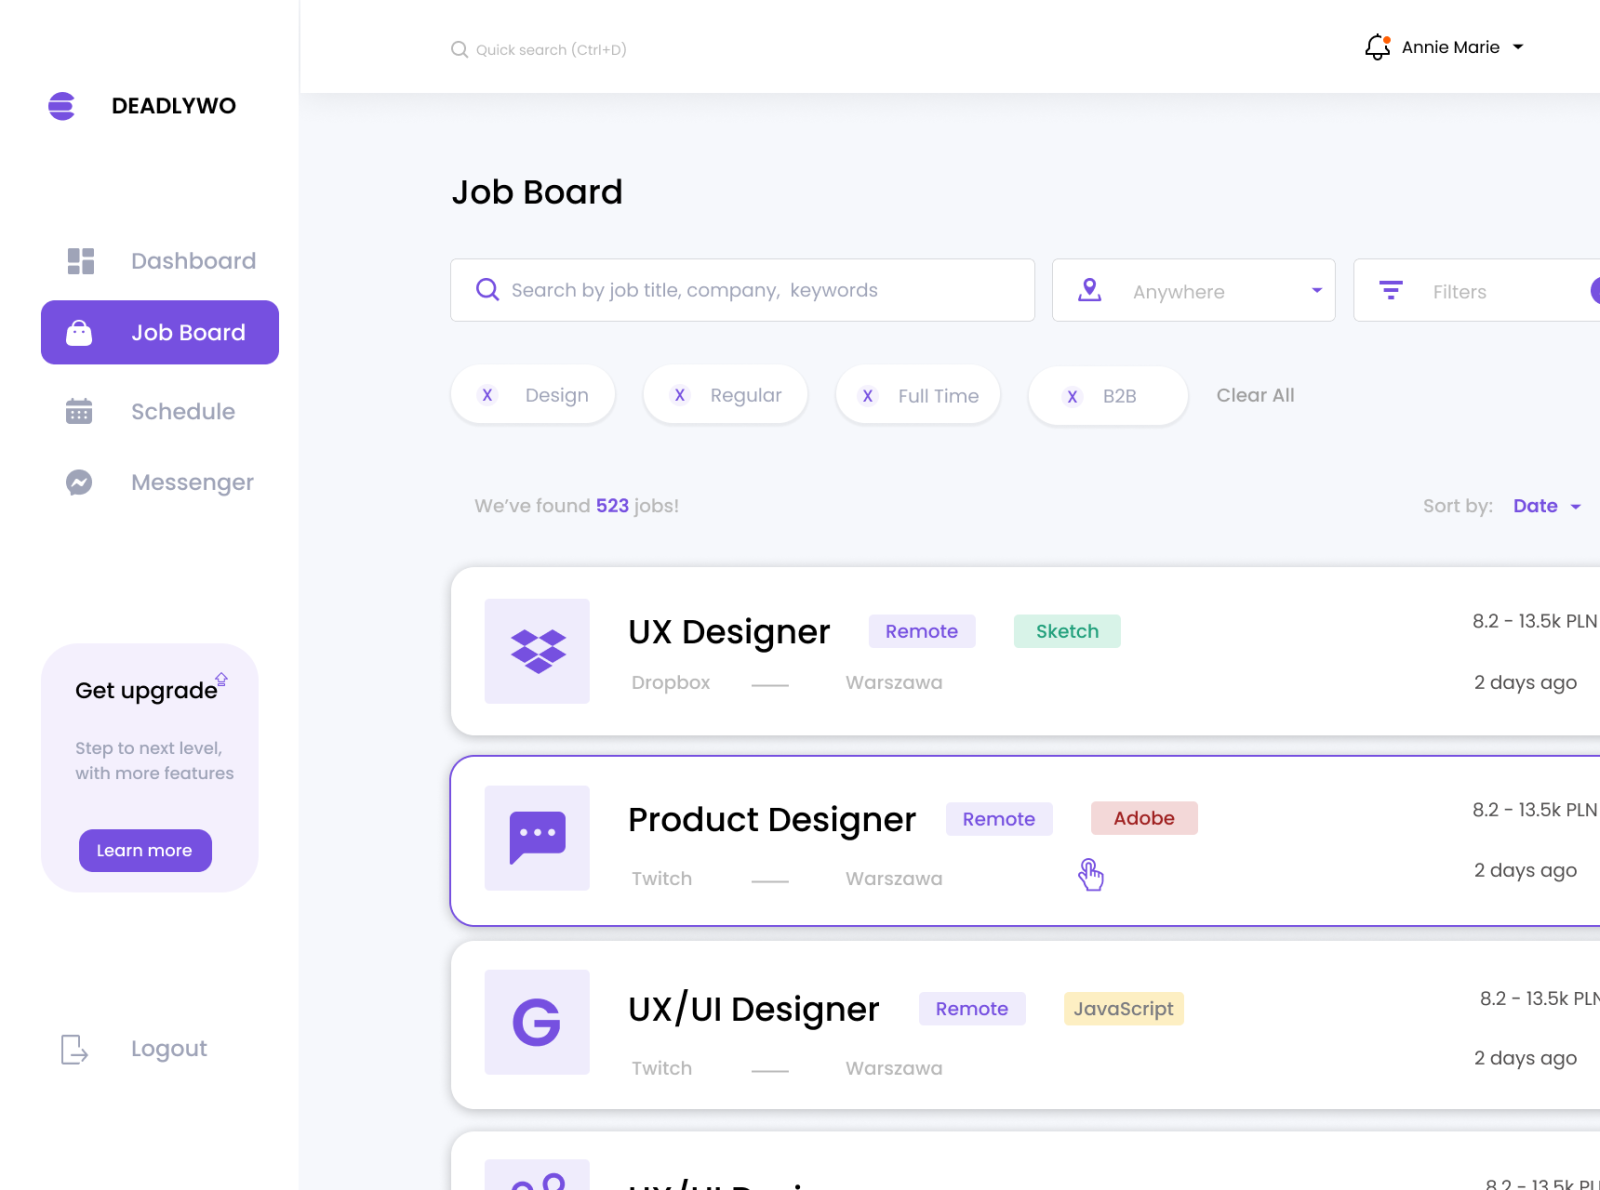Select the Job Board briefcase icon
Image resolution: width=1600 pixels, height=1190 pixels.
(79, 332)
